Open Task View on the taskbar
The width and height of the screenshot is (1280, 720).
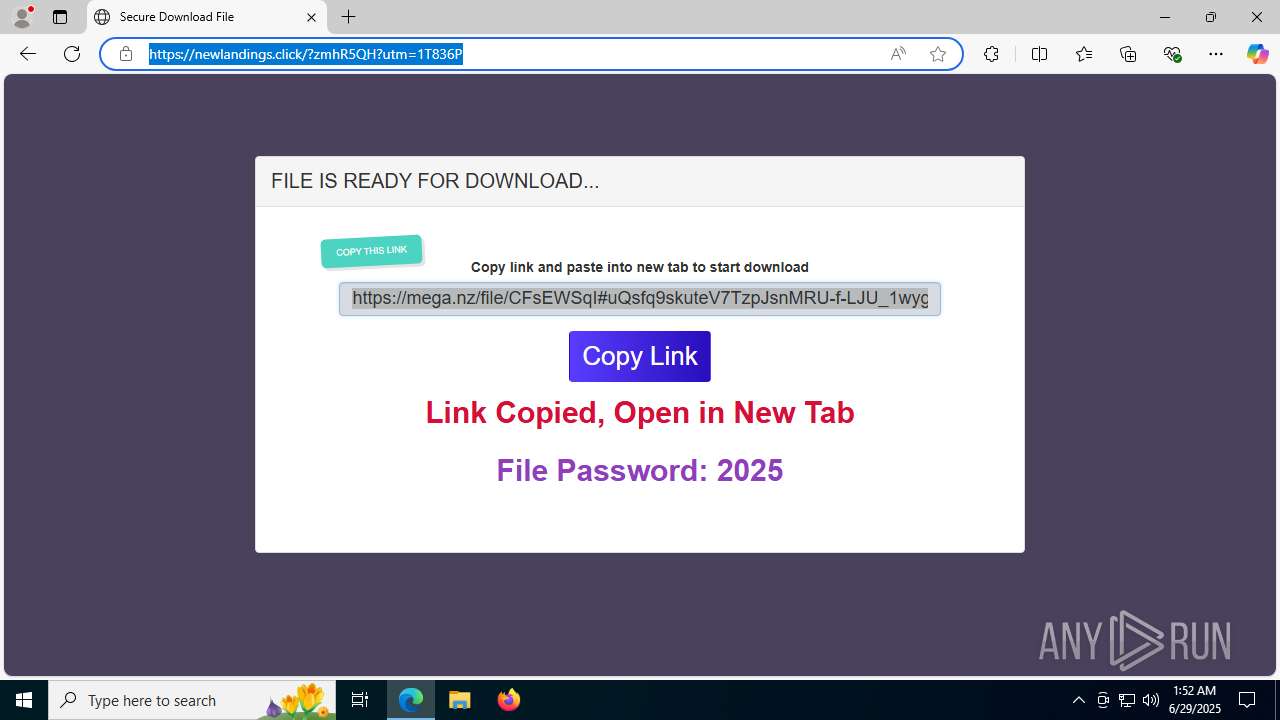click(360, 700)
